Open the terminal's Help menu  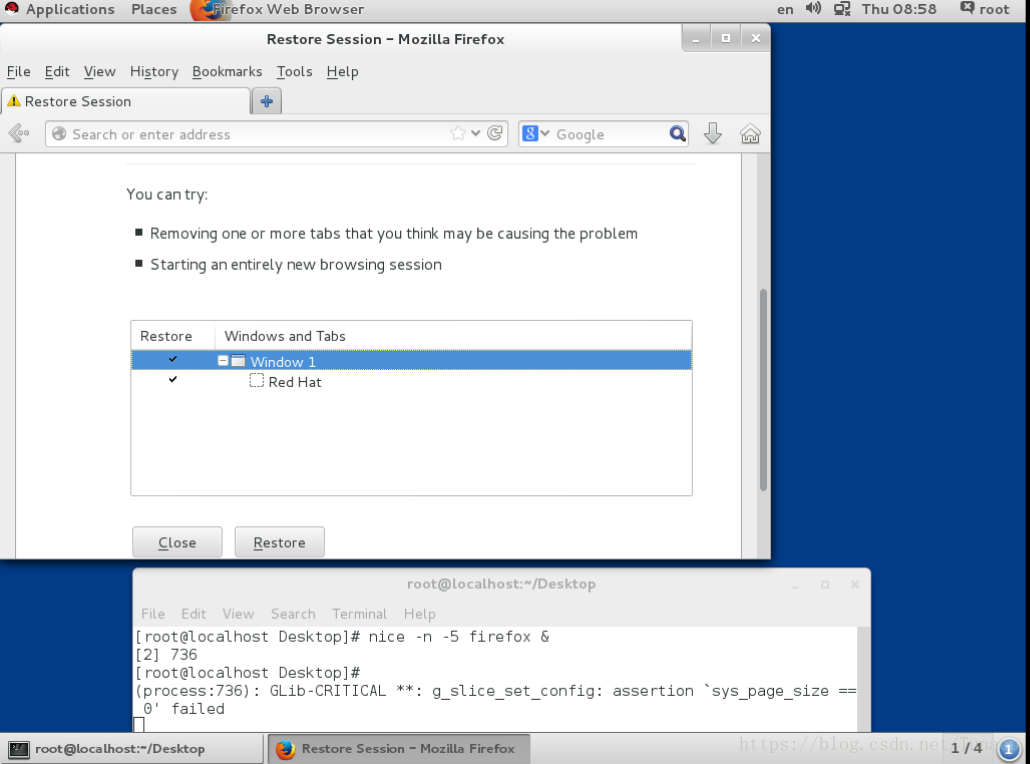419,614
